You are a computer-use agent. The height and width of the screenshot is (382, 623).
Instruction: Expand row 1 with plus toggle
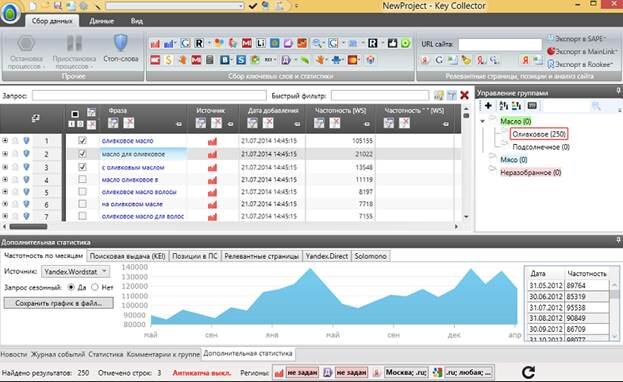point(5,140)
